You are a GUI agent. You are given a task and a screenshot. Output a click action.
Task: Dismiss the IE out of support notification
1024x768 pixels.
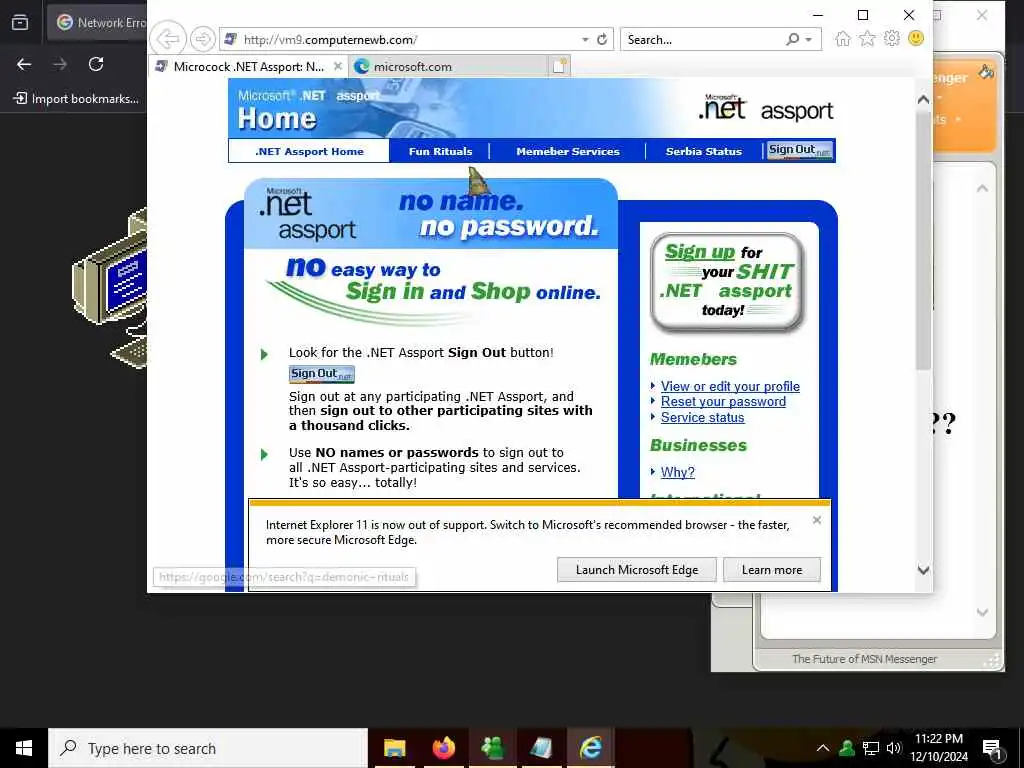pos(816,520)
